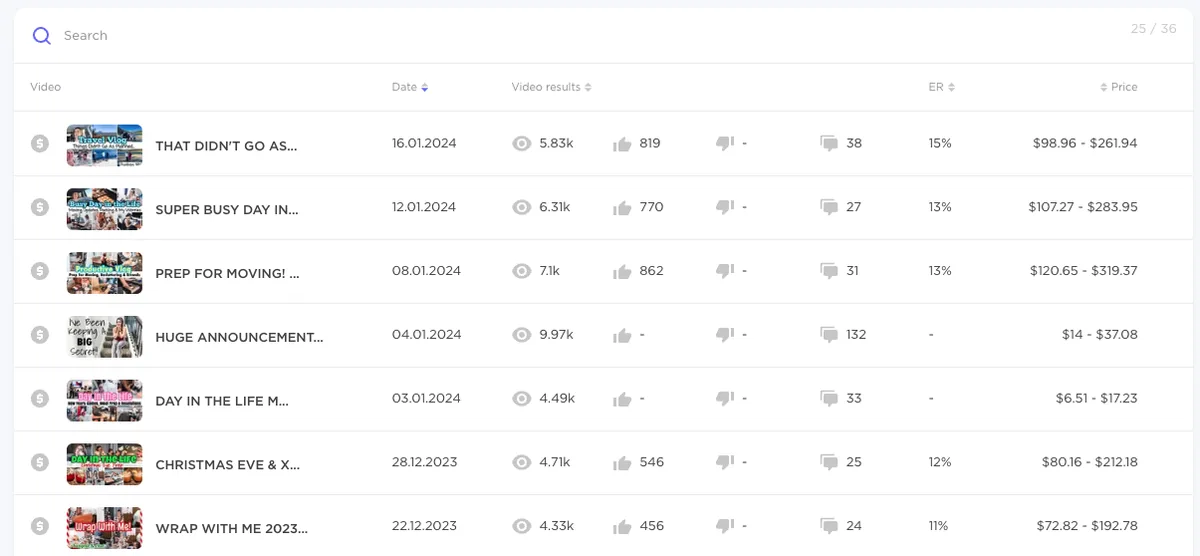Click thumbs-up icon beside 862 likes
1200x556 pixels.
(x=622, y=271)
